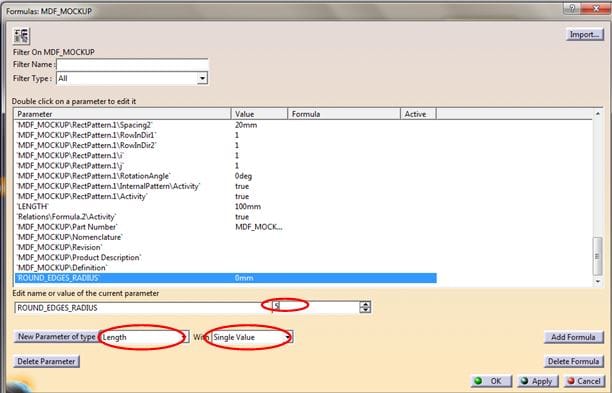Image resolution: width=612 pixels, height=393 pixels.
Task: Click the Active column header
Action: tap(418, 114)
